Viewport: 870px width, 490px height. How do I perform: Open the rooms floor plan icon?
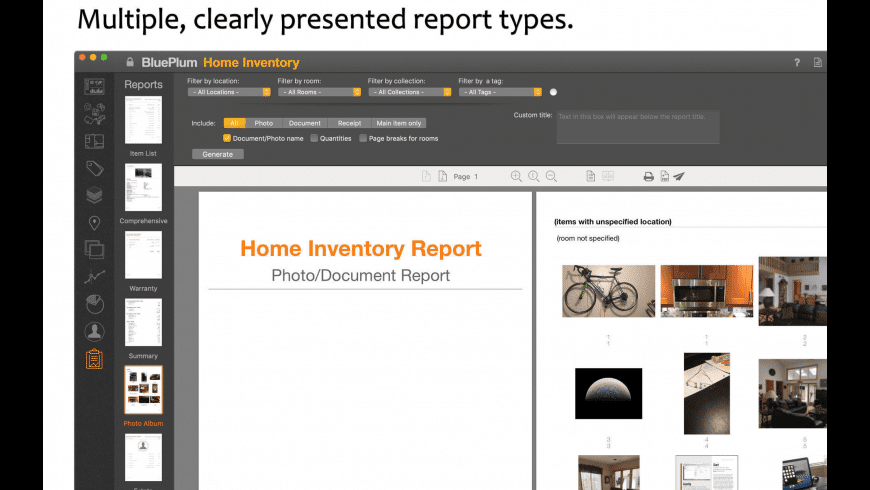click(94, 141)
